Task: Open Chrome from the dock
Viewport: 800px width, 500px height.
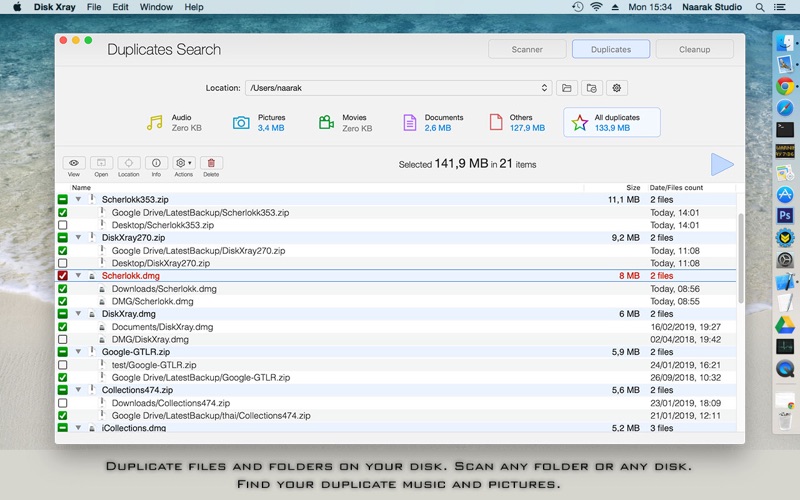Action: pyautogui.click(x=785, y=86)
